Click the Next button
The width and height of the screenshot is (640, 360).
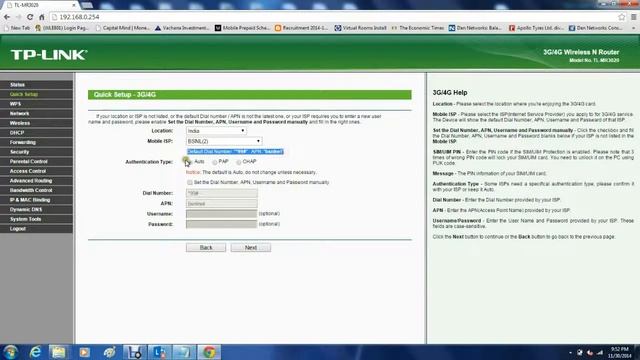(251, 247)
